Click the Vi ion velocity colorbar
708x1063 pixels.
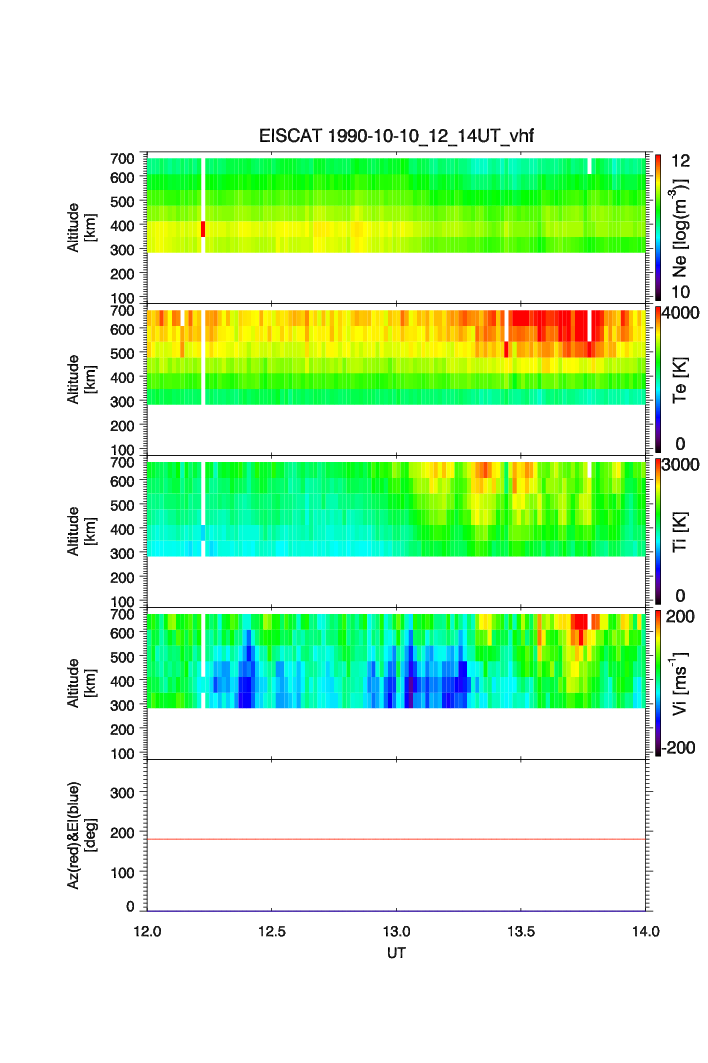[658, 683]
